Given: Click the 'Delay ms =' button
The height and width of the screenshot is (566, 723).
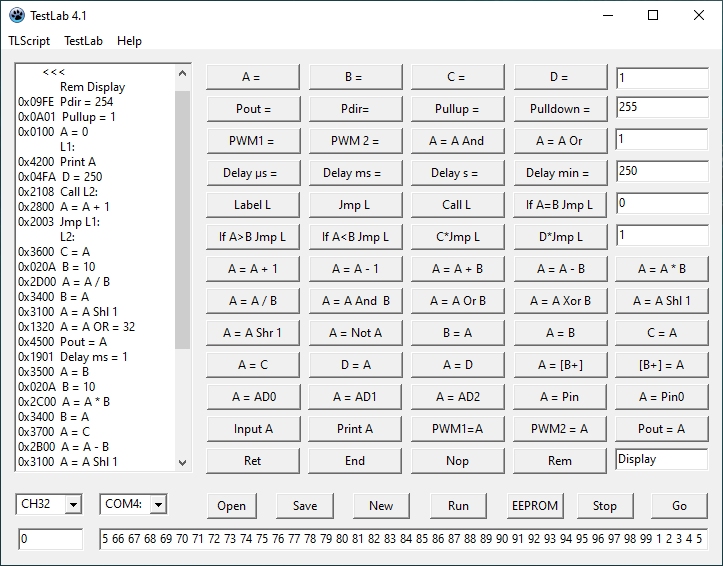Looking at the screenshot, I should (355, 173).
